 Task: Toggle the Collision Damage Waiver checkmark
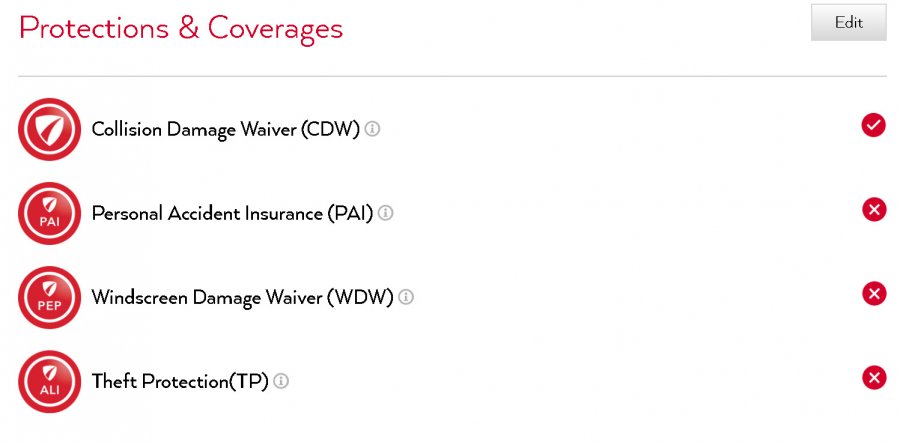point(873,125)
